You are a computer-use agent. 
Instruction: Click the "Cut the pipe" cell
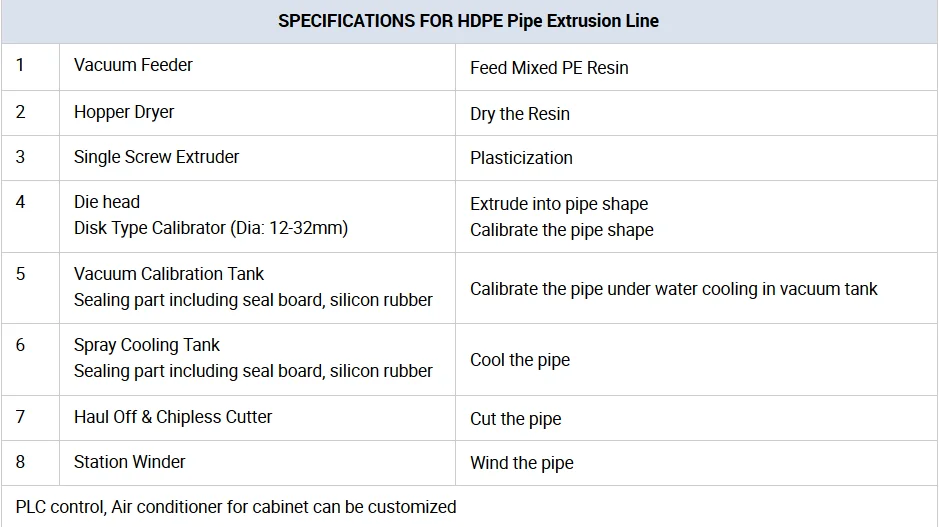tap(516, 419)
